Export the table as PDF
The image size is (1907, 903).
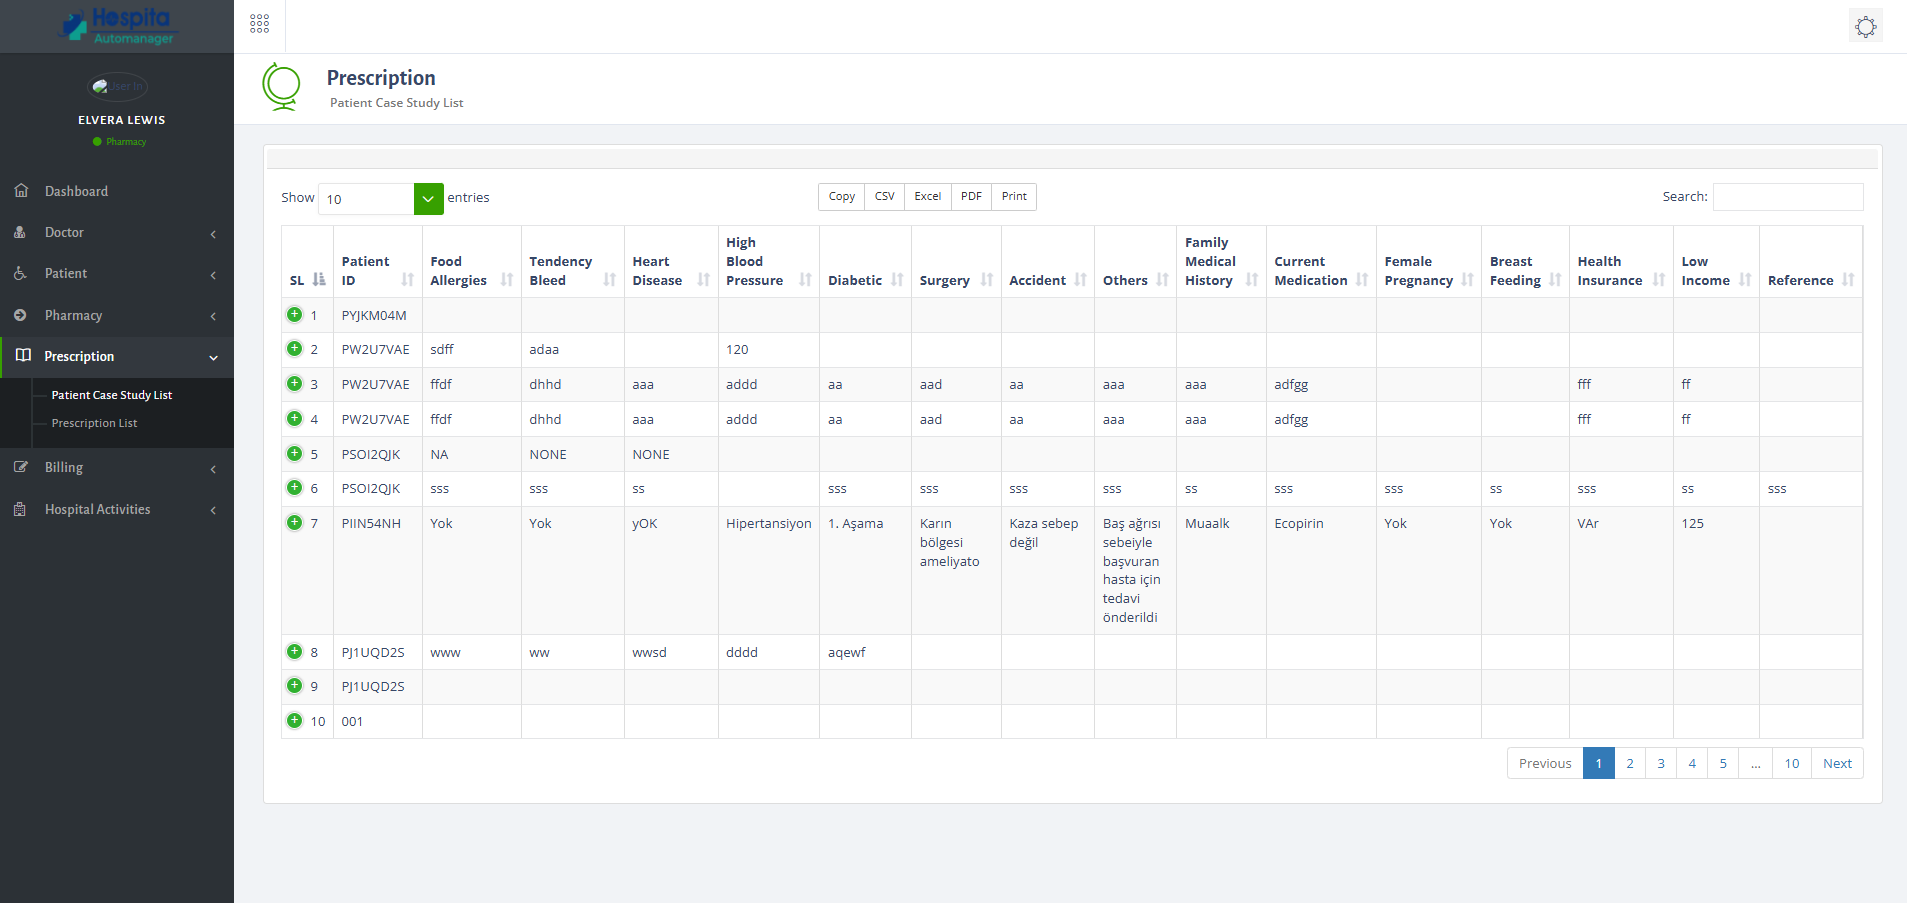969,196
